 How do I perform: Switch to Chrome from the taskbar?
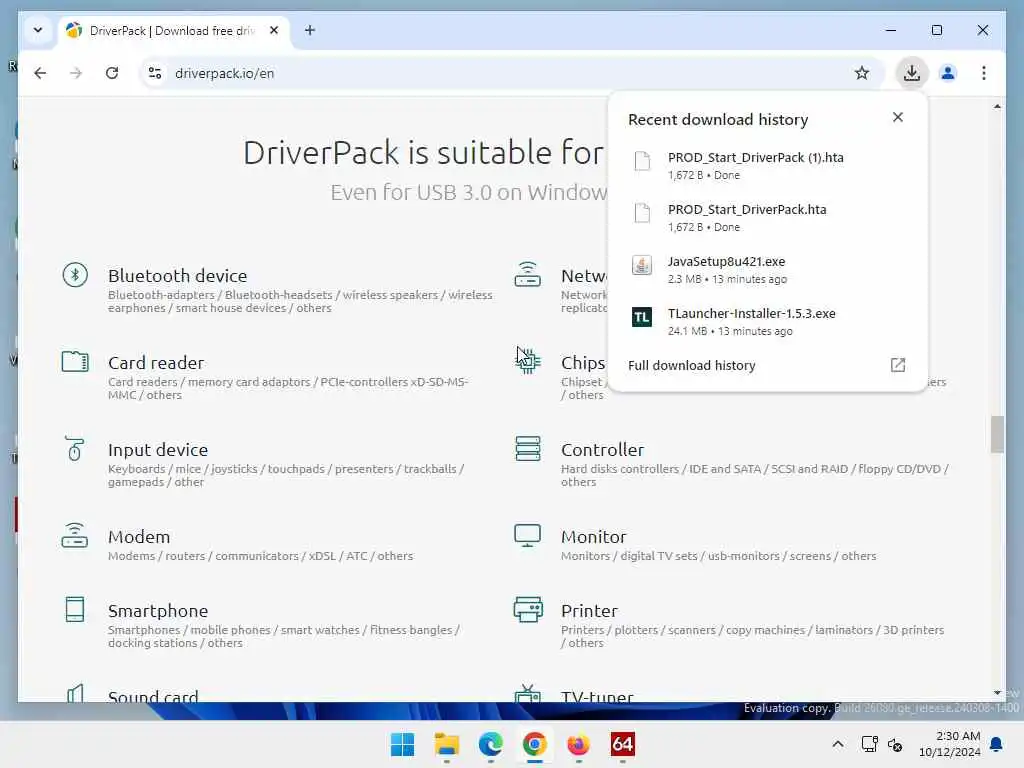point(534,744)
